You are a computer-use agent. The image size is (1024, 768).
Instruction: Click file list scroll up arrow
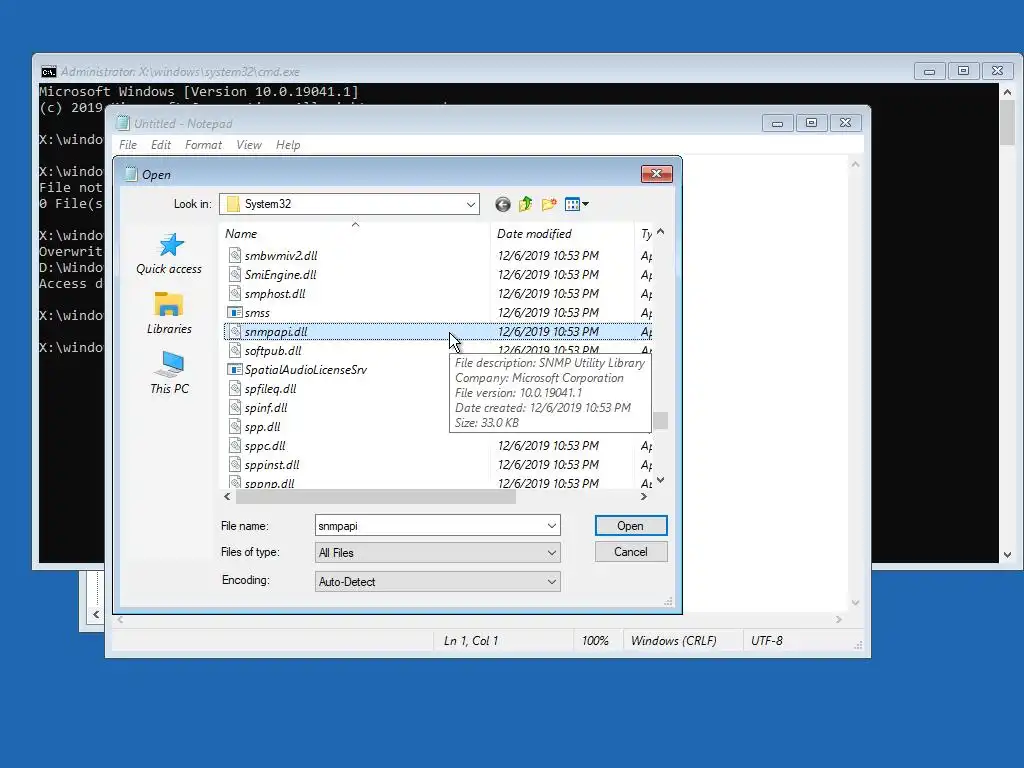[x=660, y=232]
